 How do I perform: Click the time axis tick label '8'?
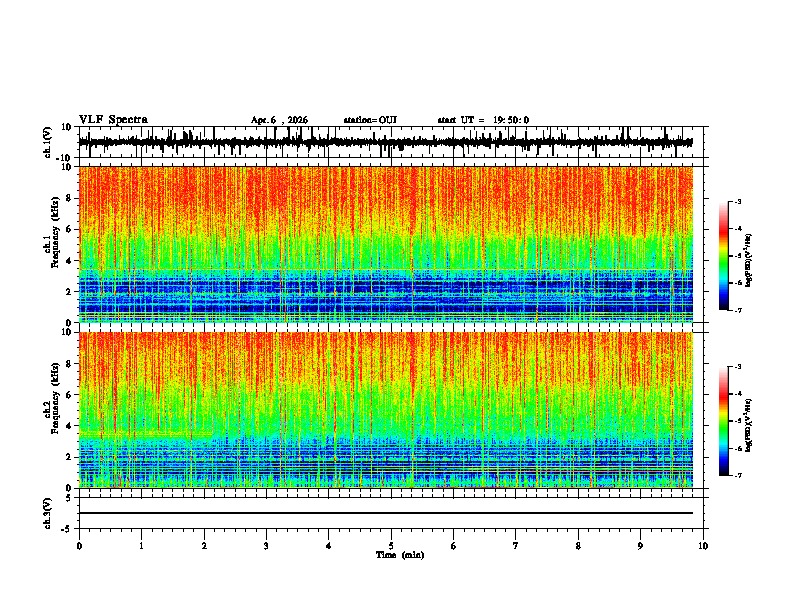coord(578,546)
